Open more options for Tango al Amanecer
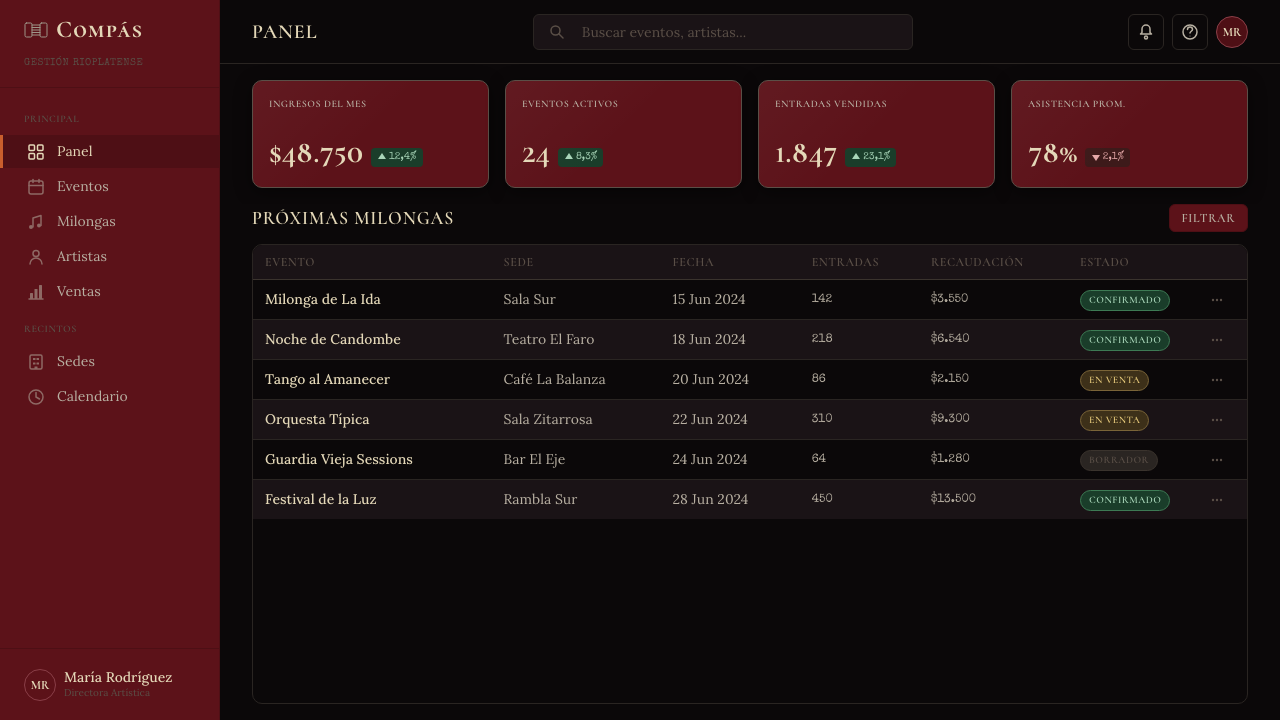 [1217, 380]
